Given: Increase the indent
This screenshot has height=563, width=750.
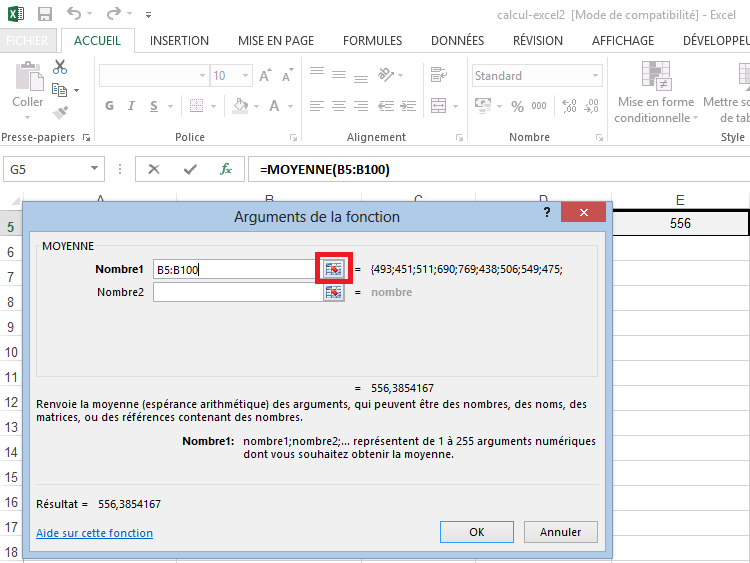Looking at the screenshot, I should point(408,106).
